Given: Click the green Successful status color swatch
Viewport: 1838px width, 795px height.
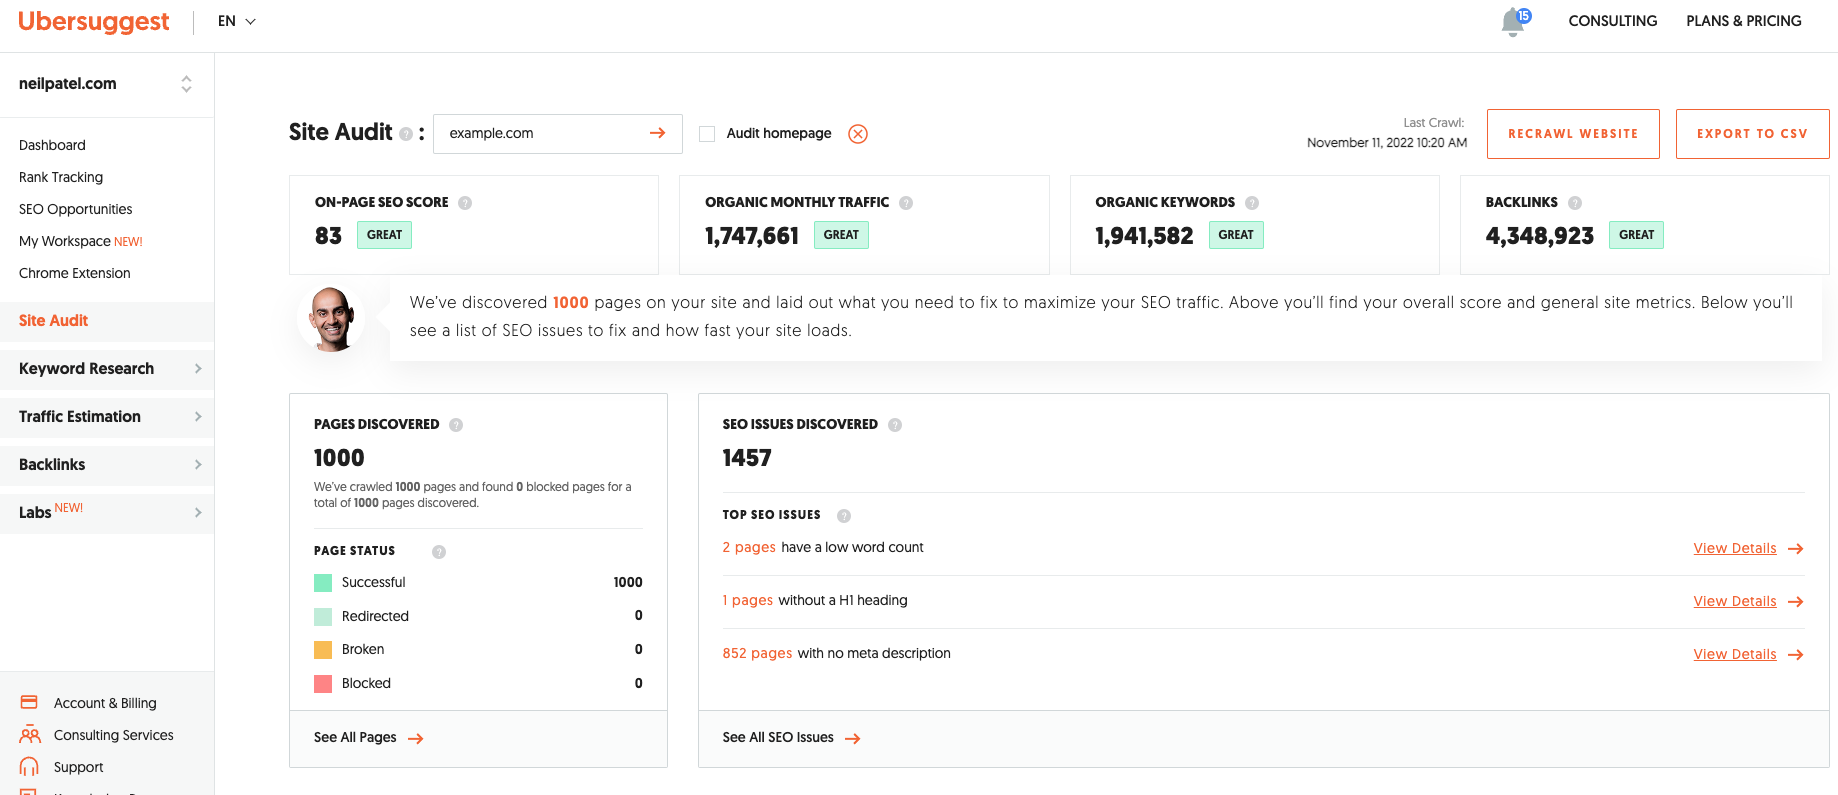Looking at the screenshot, I should (x=323, y=583).
